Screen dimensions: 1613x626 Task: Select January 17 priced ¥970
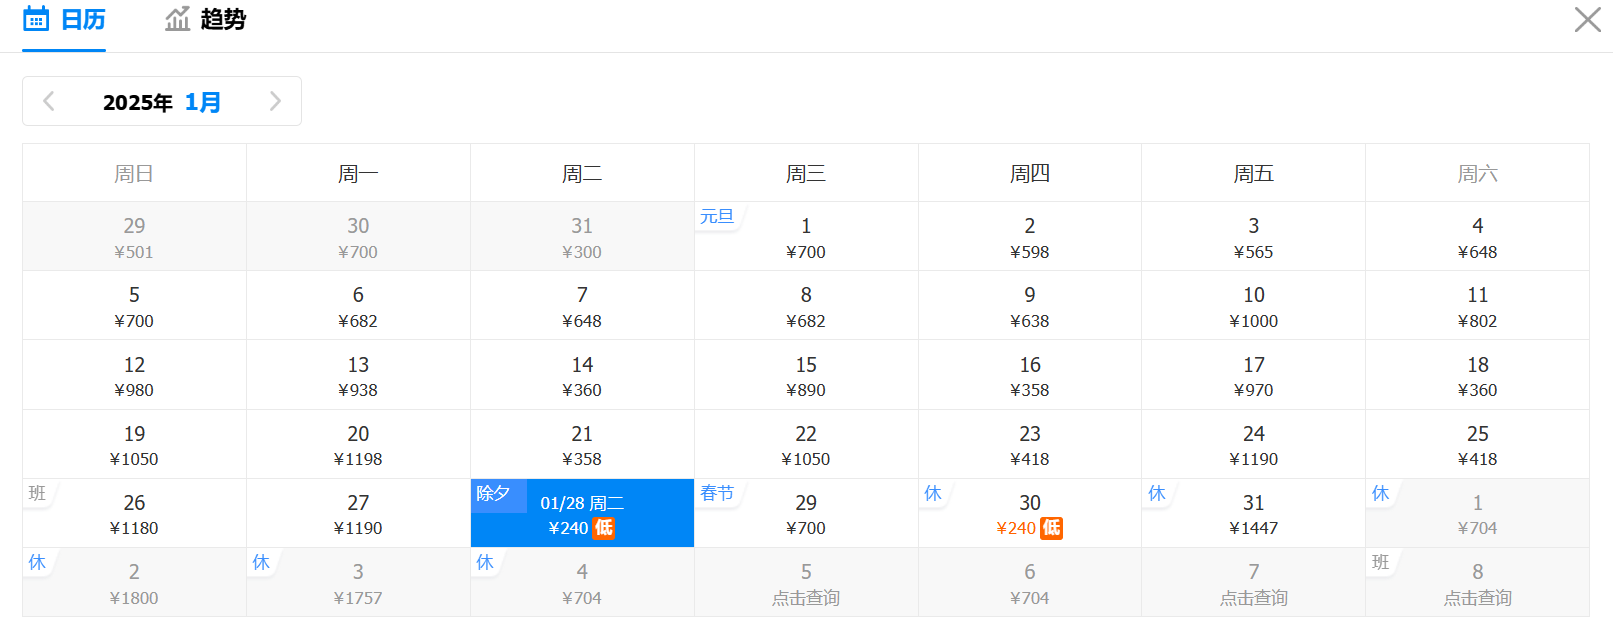(1254, 375)
